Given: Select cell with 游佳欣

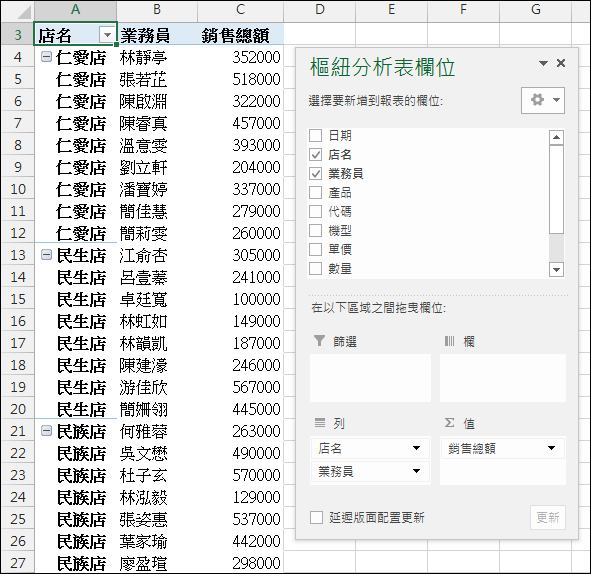Looking at the screenshot, I should click(157, 387).
